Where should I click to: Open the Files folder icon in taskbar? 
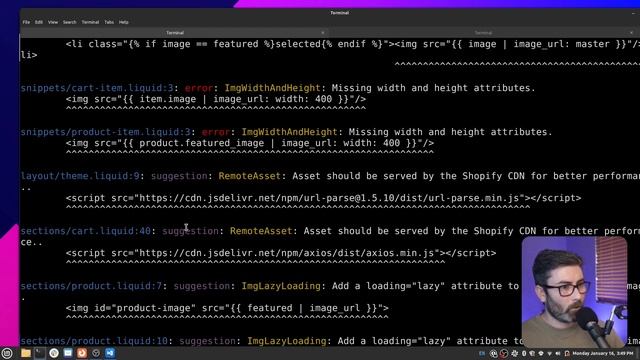tap(26, 353)
